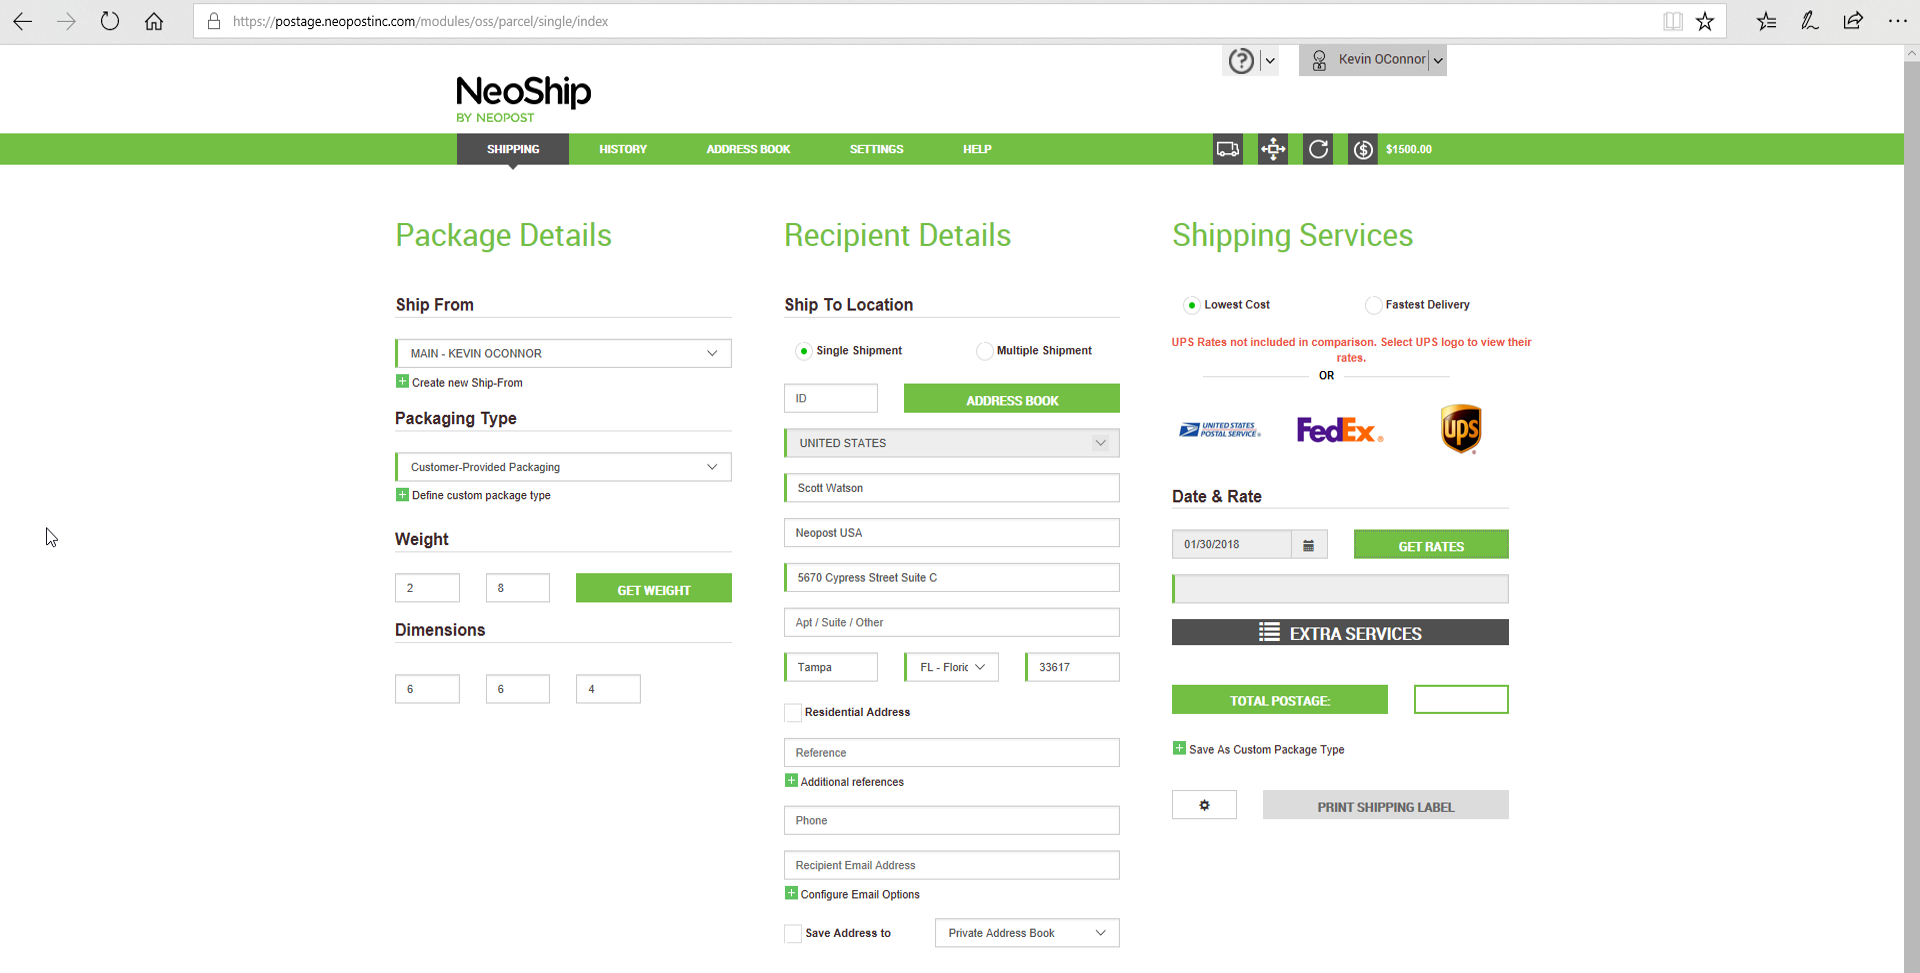Click the green ADDRESS BOOK button
This screenshot has width=1920, height=973.
coord(1012,399)
